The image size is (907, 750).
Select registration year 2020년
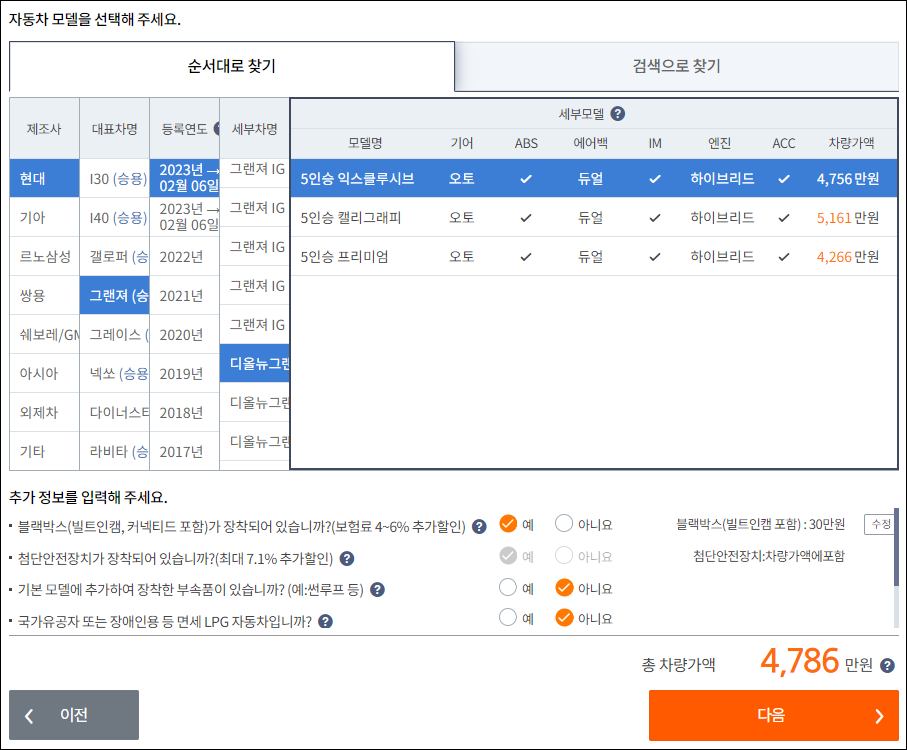(x=185, y=334)
